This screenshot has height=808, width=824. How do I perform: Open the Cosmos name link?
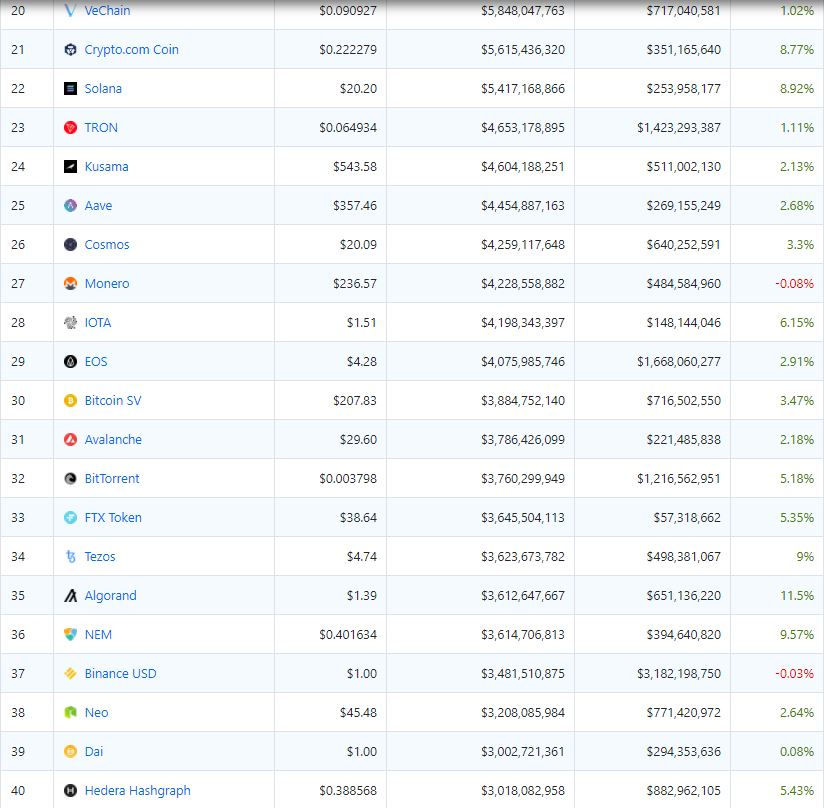tap(107, 244)
